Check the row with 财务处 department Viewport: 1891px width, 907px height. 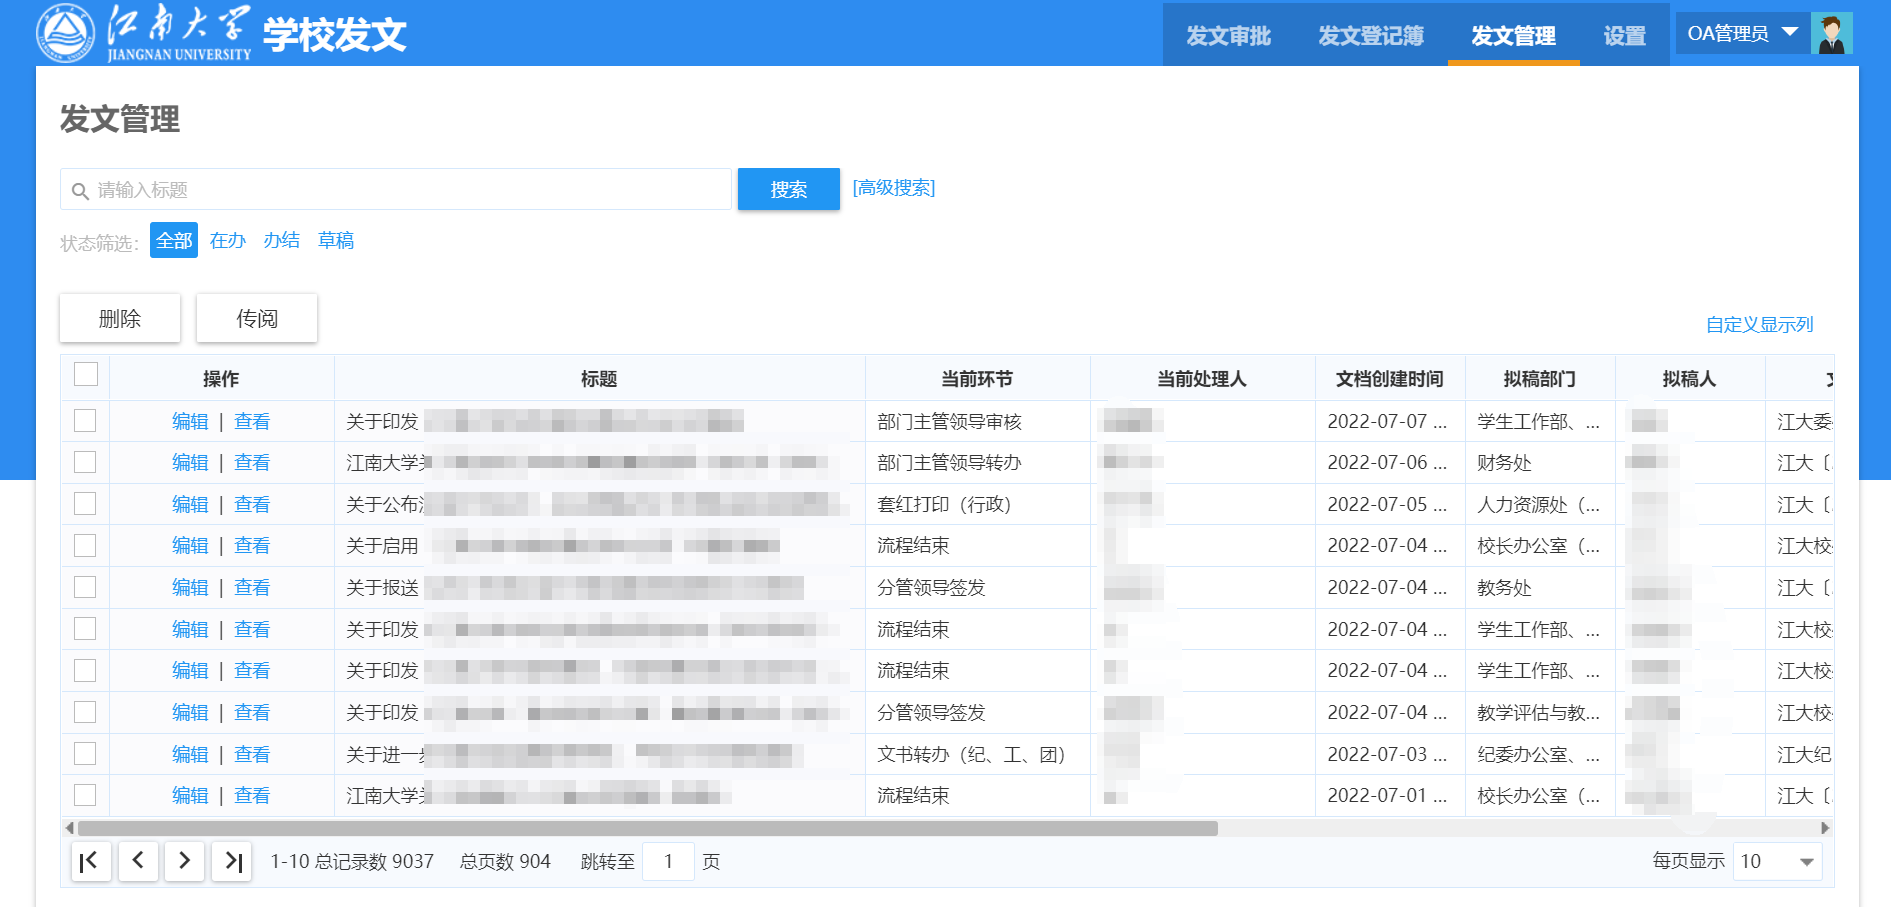85,462
